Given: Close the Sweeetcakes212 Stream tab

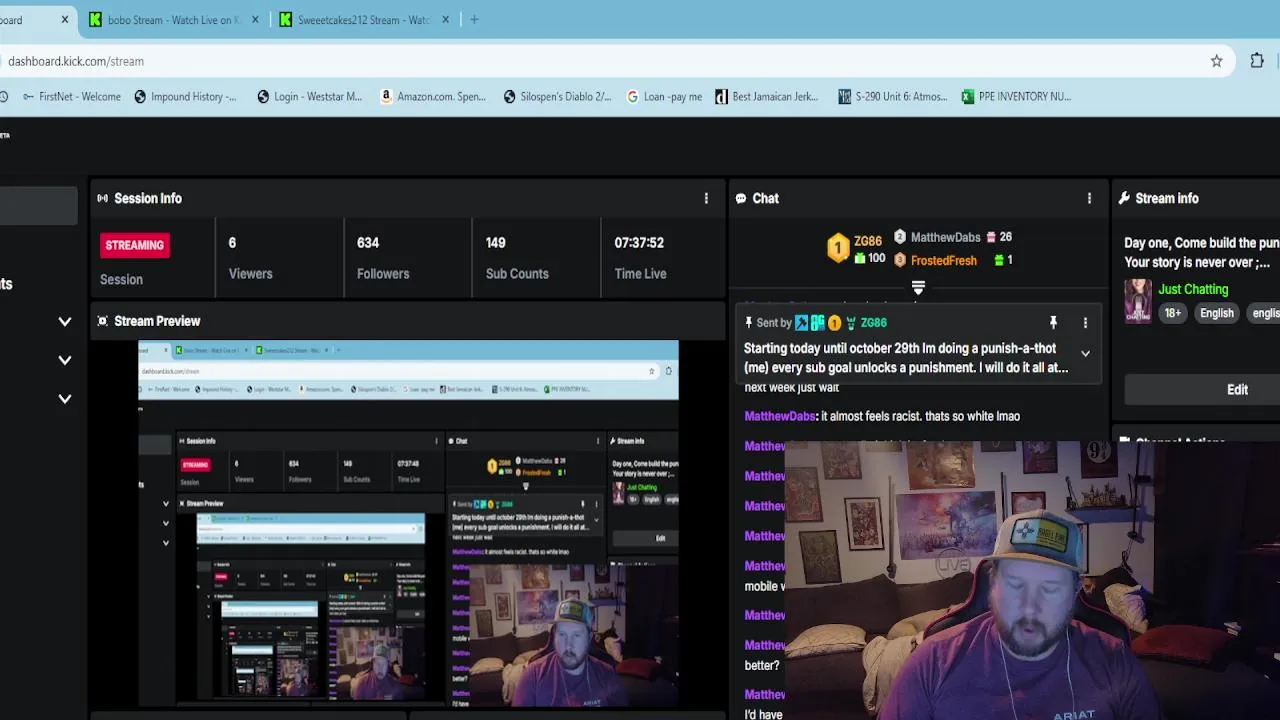Looking at the screenshot, I should [445, 19].
